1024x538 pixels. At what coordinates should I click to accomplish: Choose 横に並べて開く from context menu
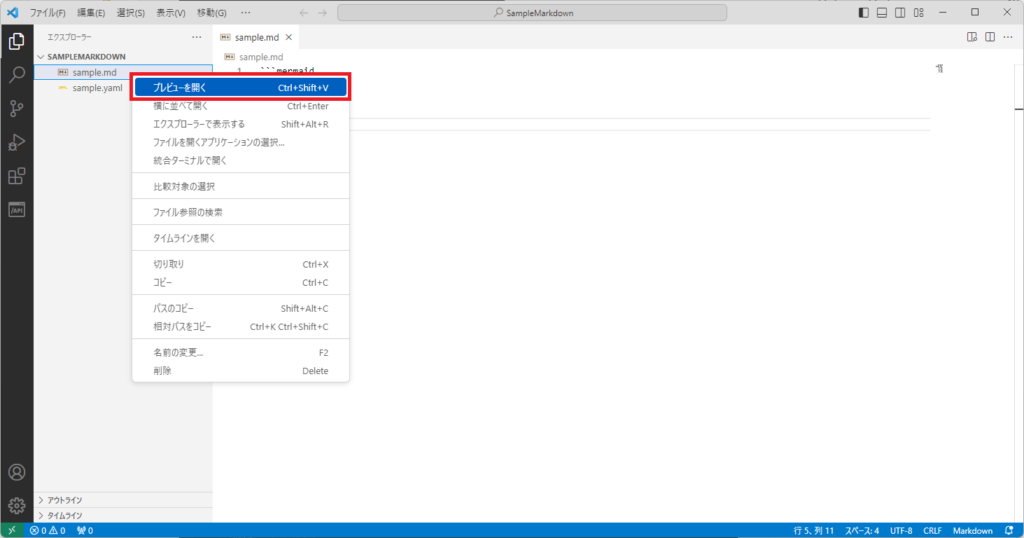coord(240,106)
